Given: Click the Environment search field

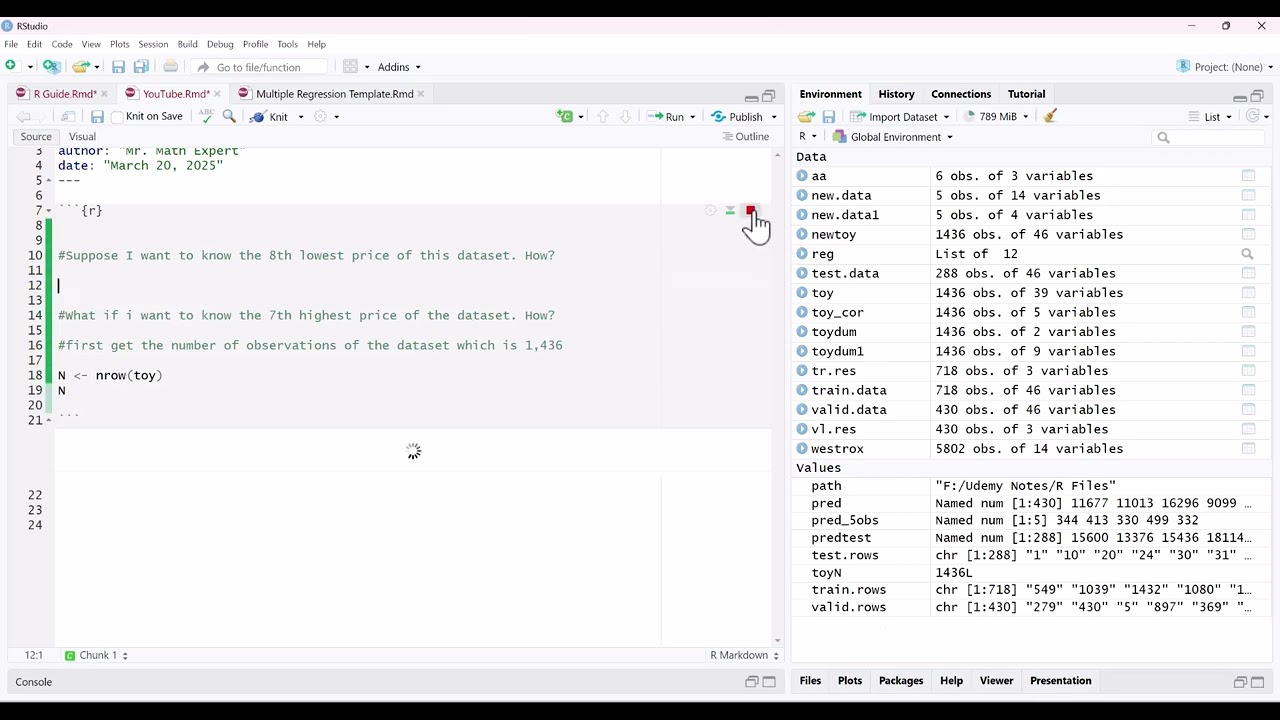Looking at the screenshot, I should coord(1210,137).
